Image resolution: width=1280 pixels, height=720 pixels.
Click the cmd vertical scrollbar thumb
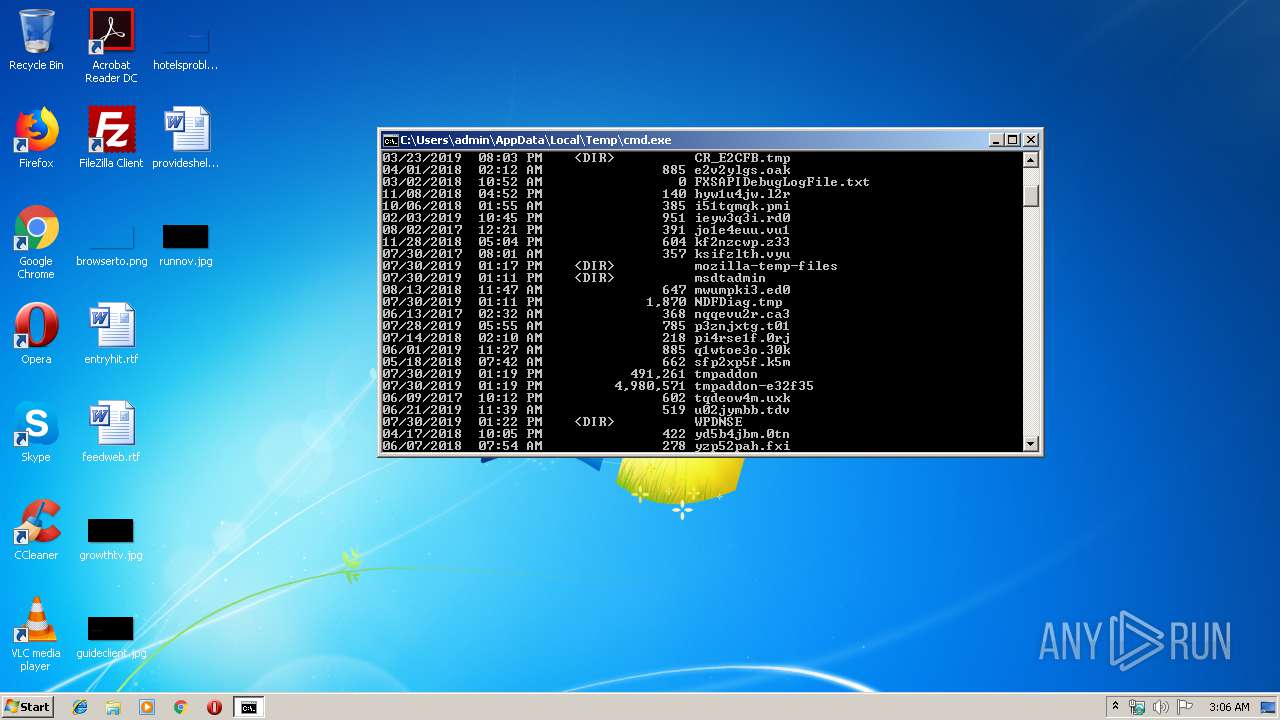pyautogui.click(x=1031, y=196)
